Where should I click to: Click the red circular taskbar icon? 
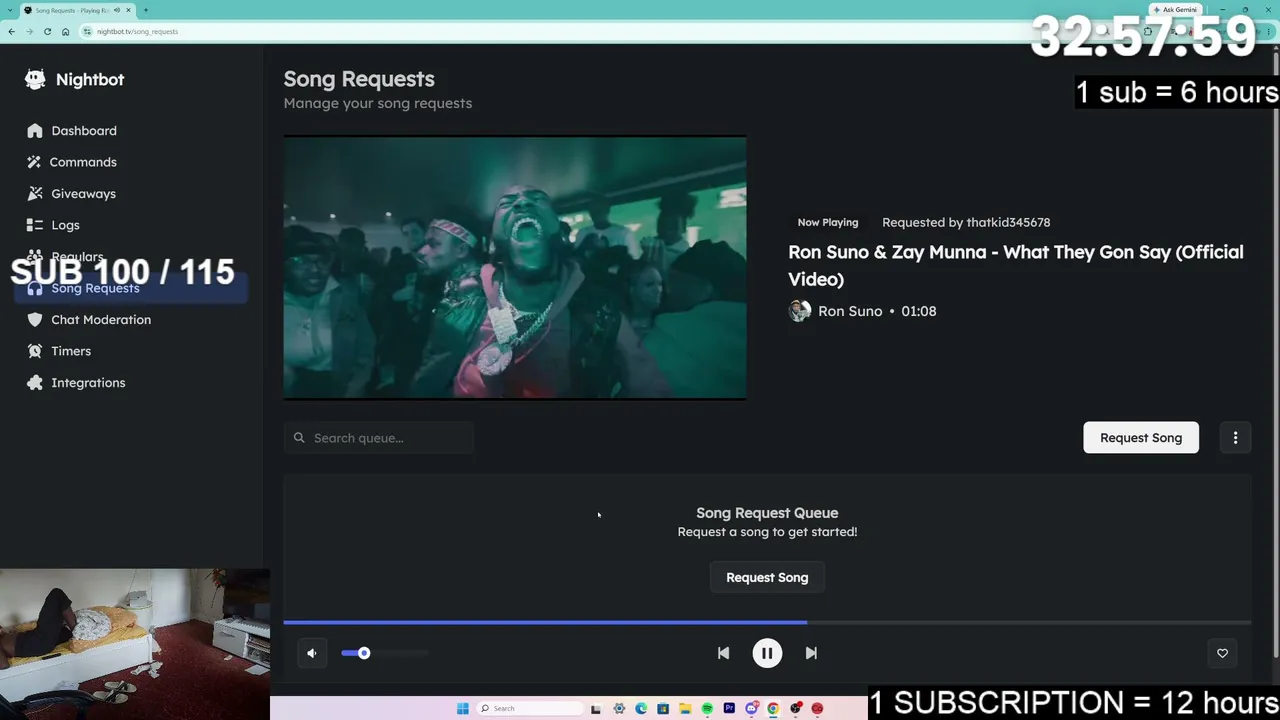[x=817, y=709]
